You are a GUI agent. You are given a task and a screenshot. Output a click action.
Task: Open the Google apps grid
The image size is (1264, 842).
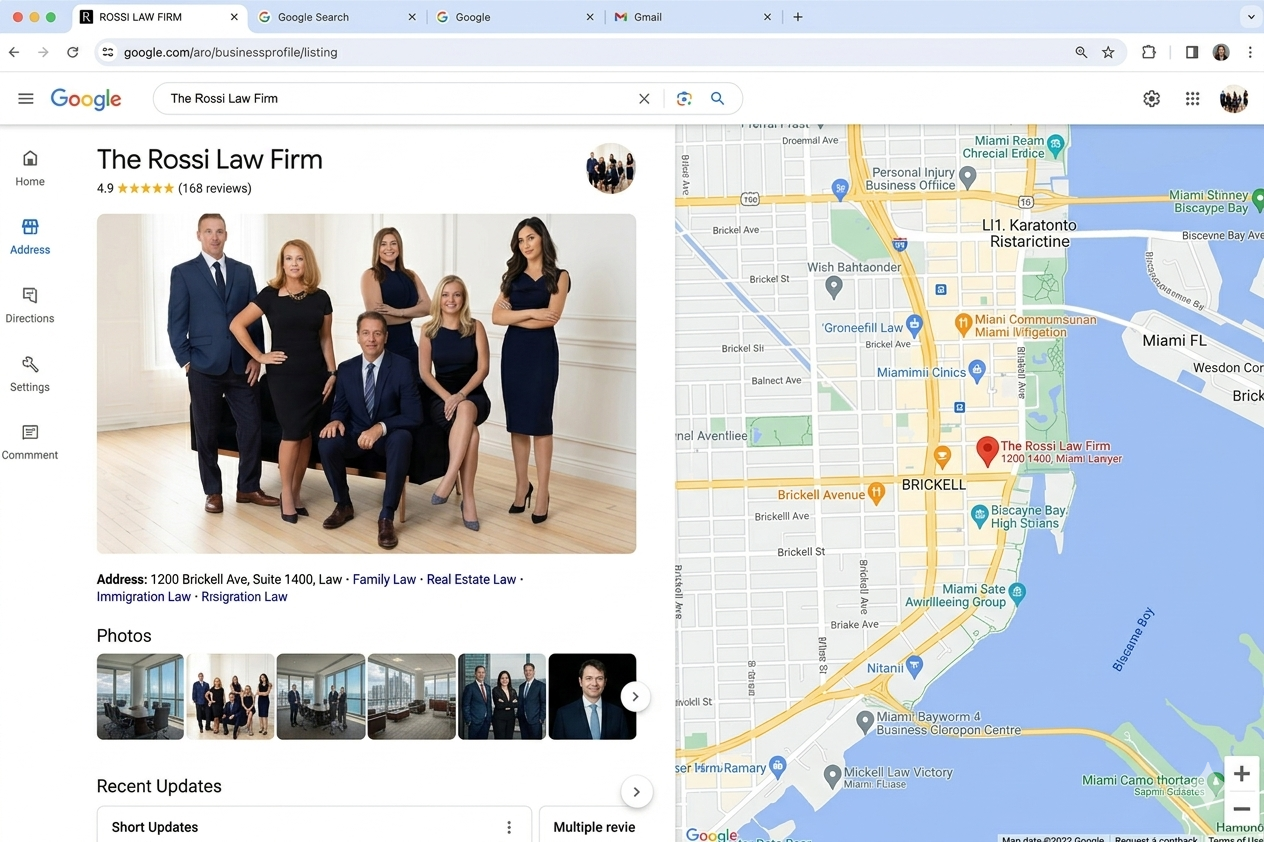click(1193, 98)
